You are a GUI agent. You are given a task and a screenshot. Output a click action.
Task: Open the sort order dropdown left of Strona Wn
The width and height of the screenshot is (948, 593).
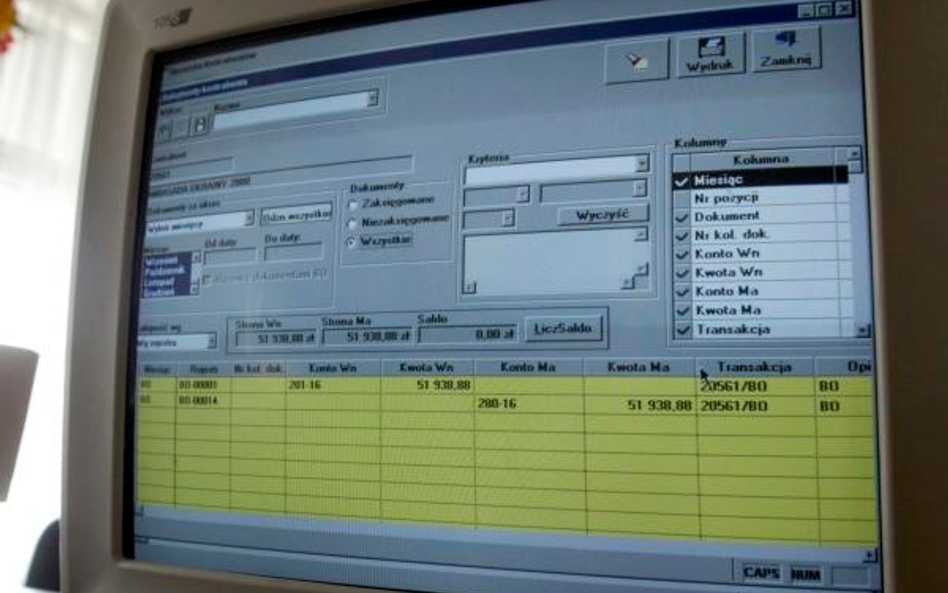tap(211, 342)
